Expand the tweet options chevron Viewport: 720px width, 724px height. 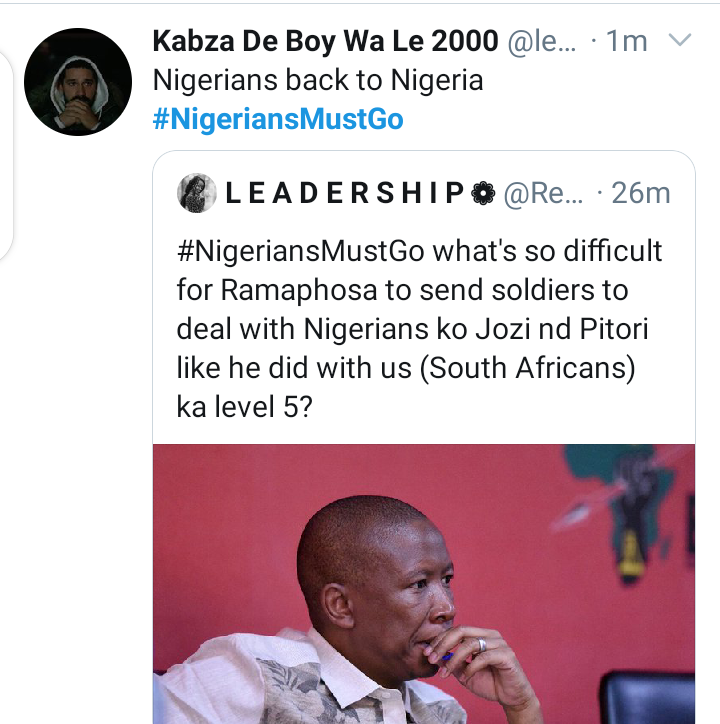tap(679, 41)
